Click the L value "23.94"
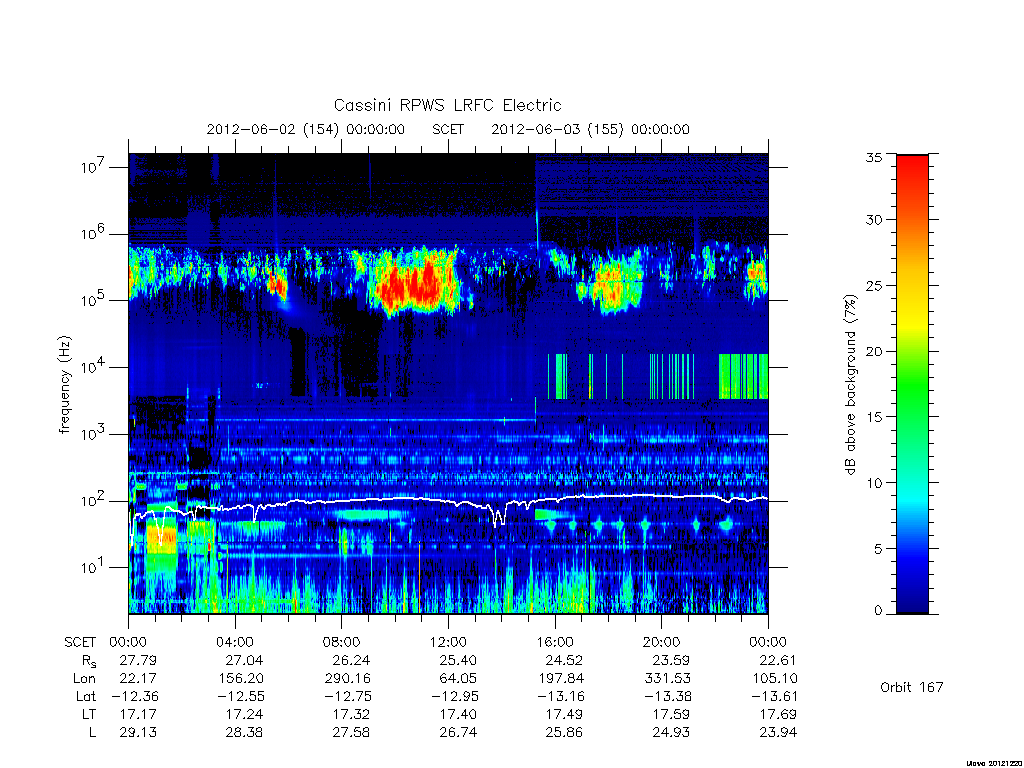Viewport: 1024px width, 768px height. click(778, 733)
